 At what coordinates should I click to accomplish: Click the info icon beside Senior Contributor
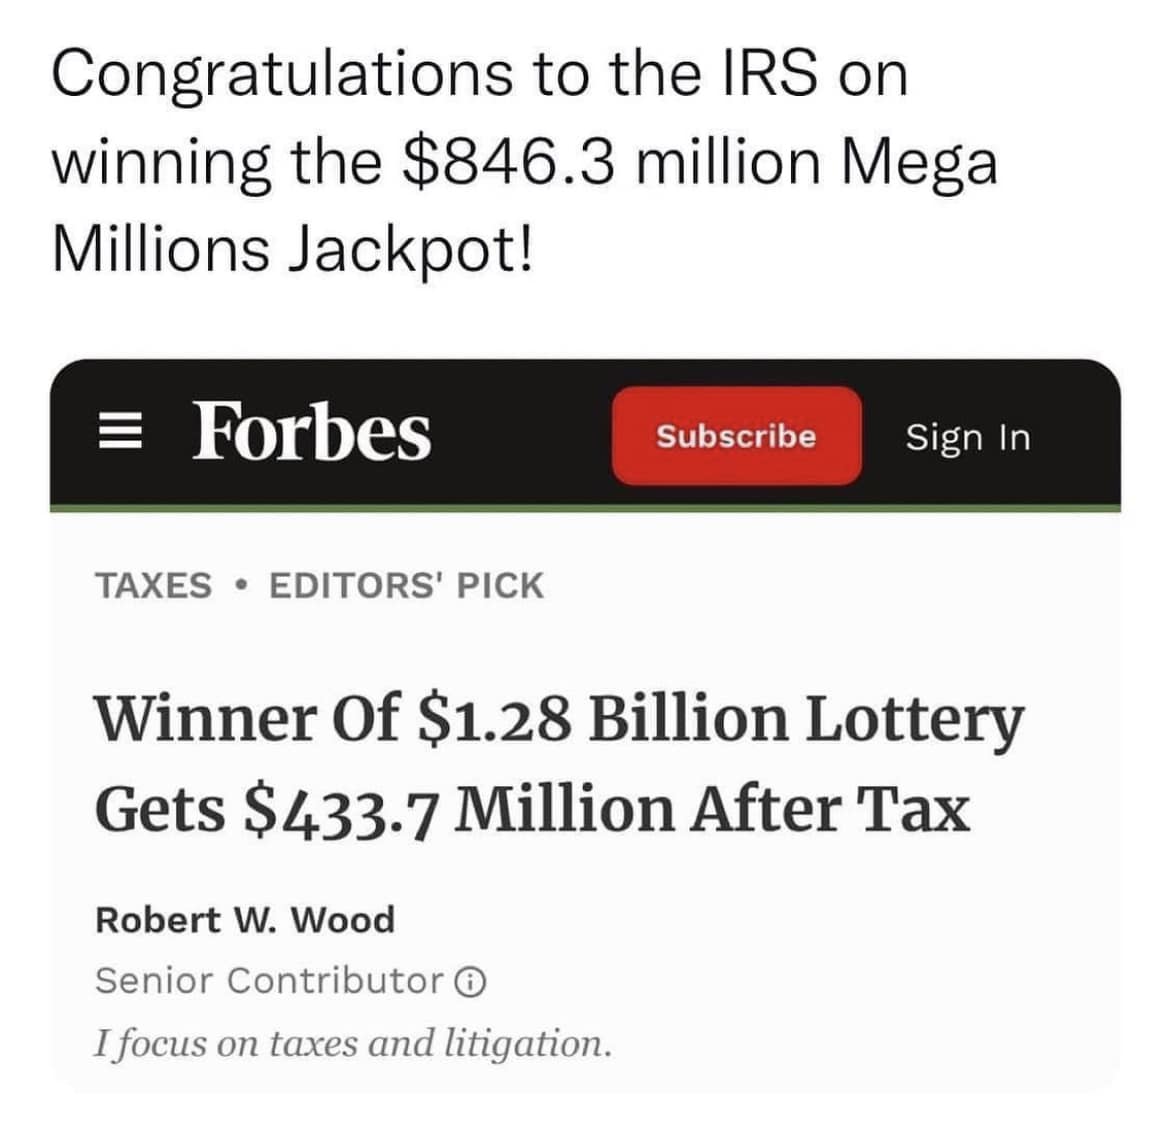(x=471, y=982)
